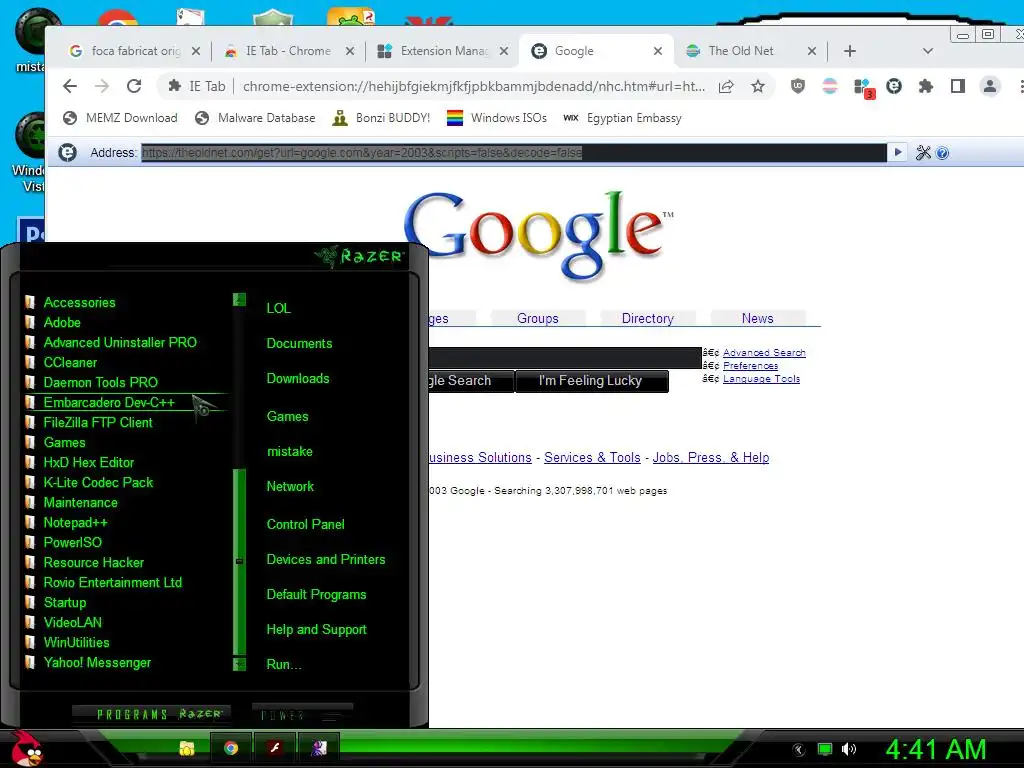This screenshot has width=1024, height=768.
Task: Open Devices and Printers in start menu
Action: pos(326,560)
